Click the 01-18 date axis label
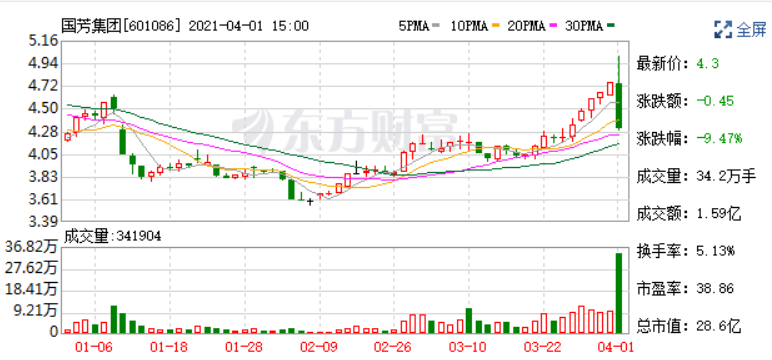Viewport: 772px width, 360px height. [x=170, y=347]
